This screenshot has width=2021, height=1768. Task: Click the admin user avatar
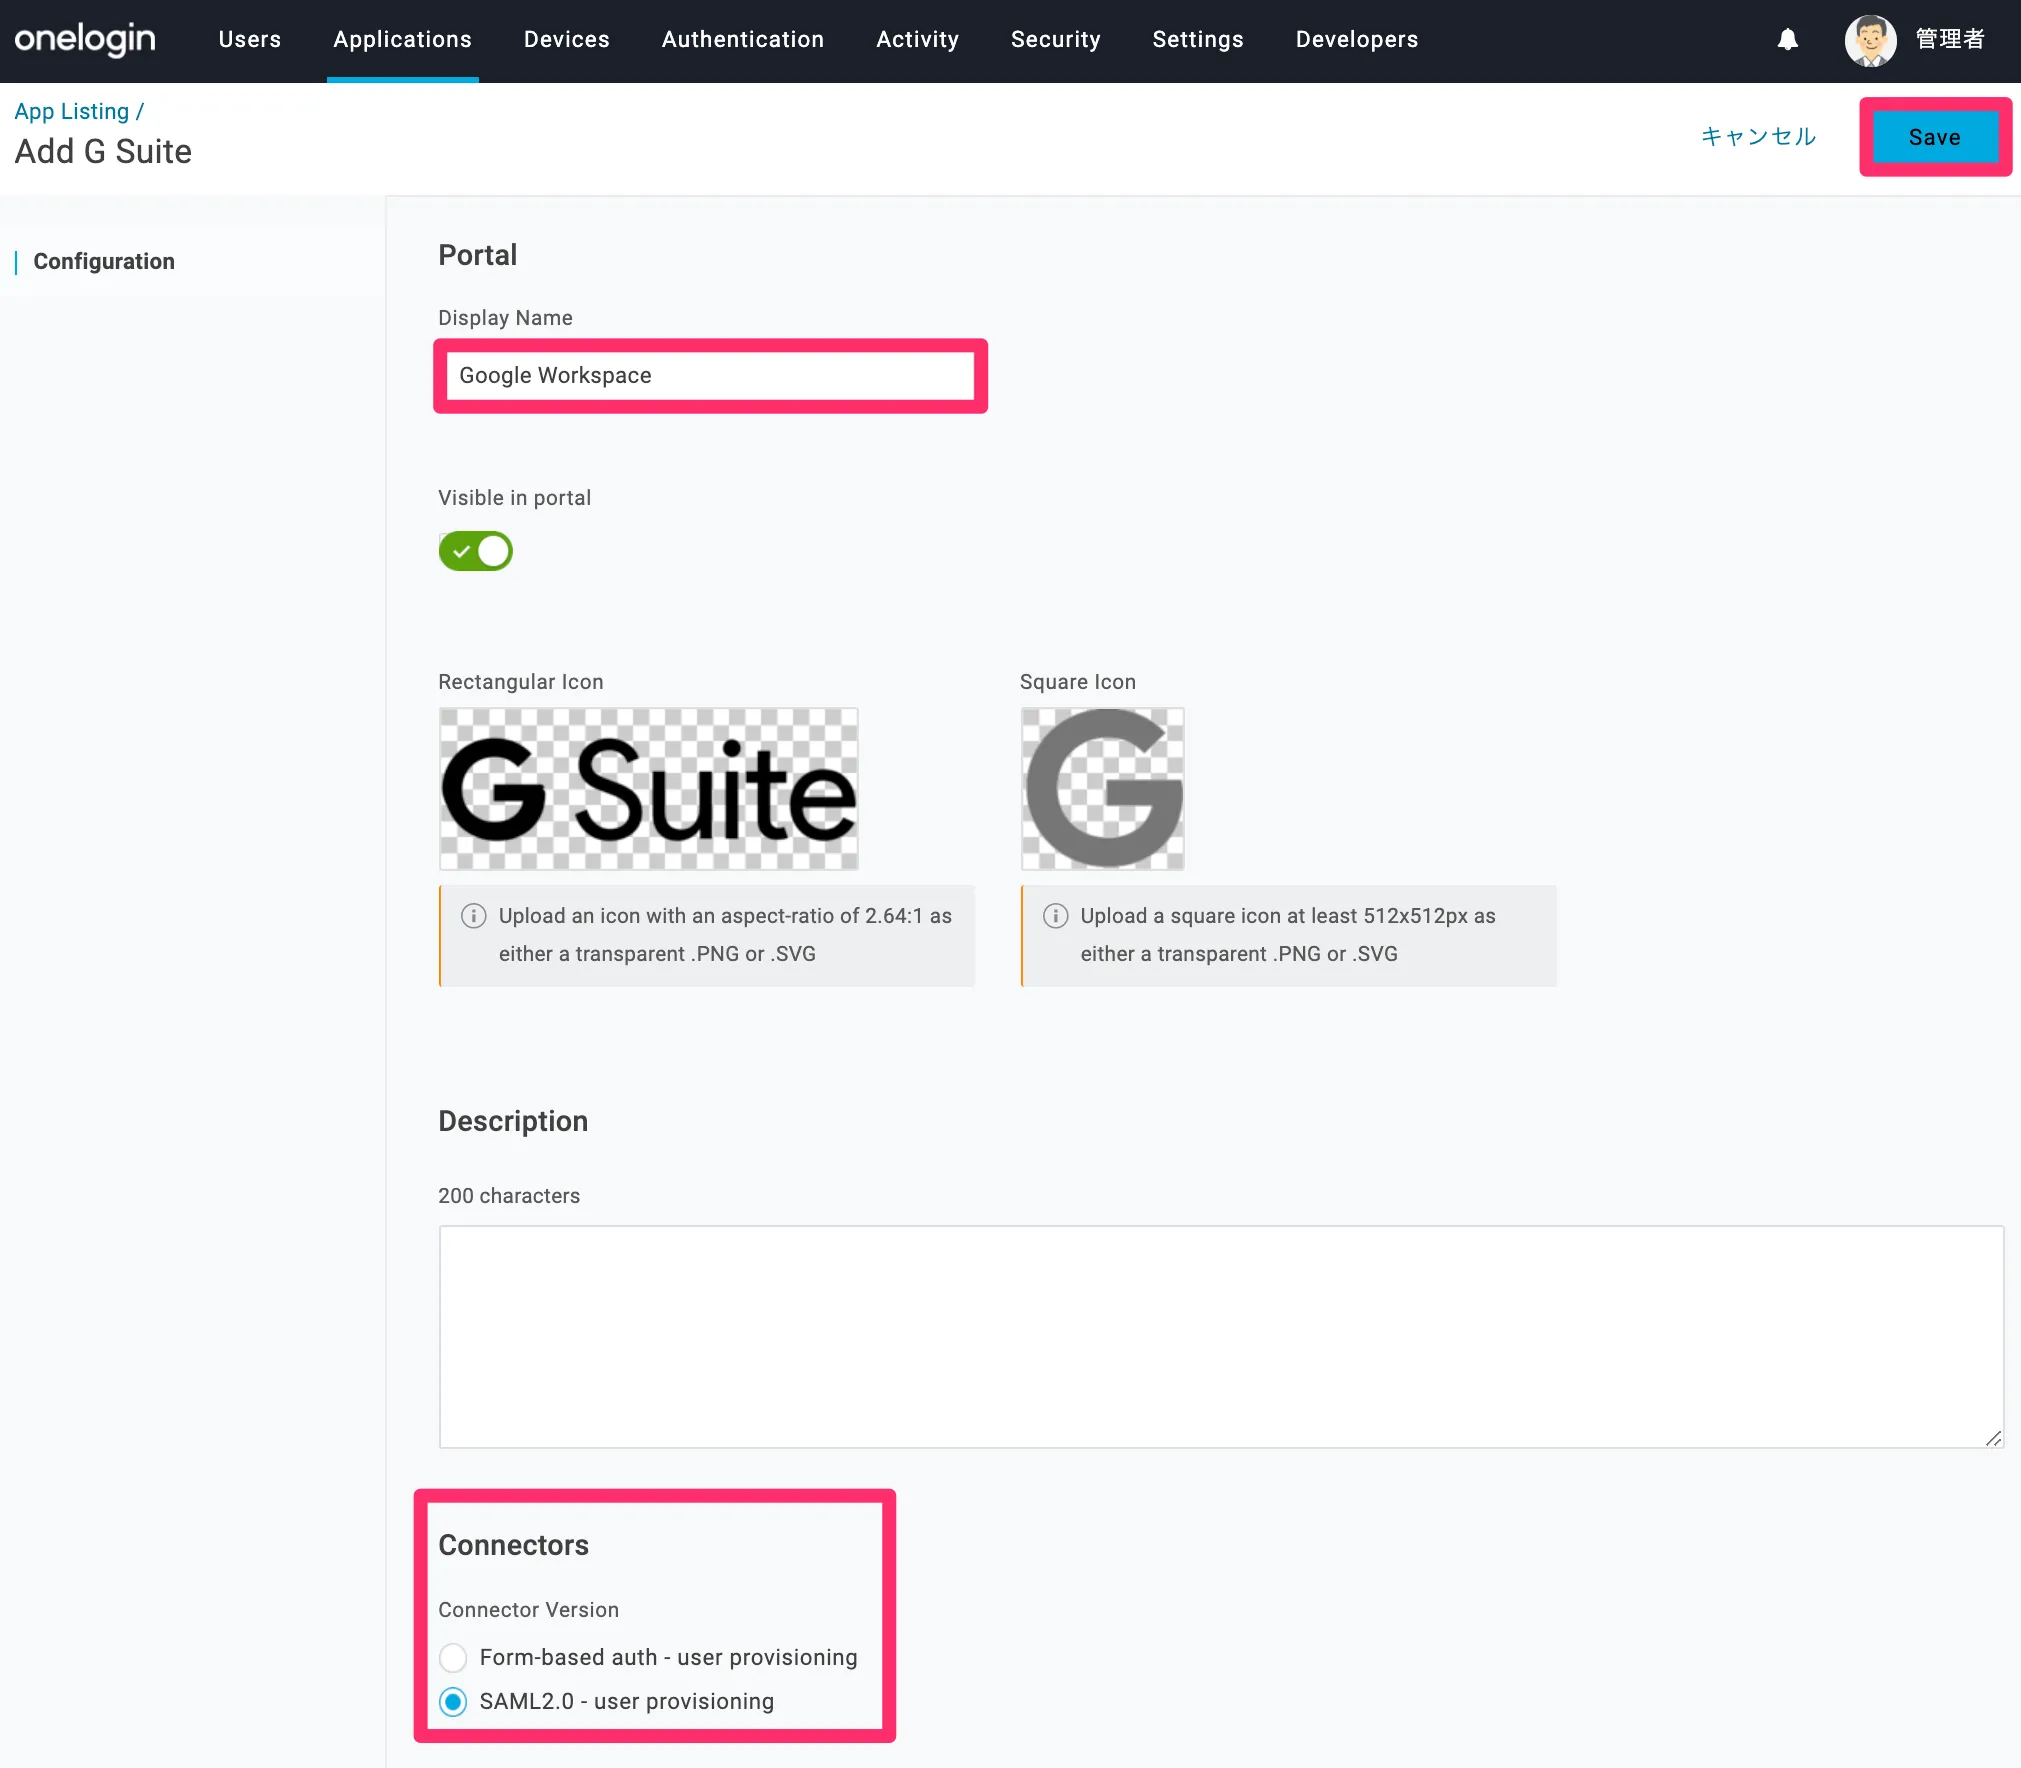coord(1869,40)
